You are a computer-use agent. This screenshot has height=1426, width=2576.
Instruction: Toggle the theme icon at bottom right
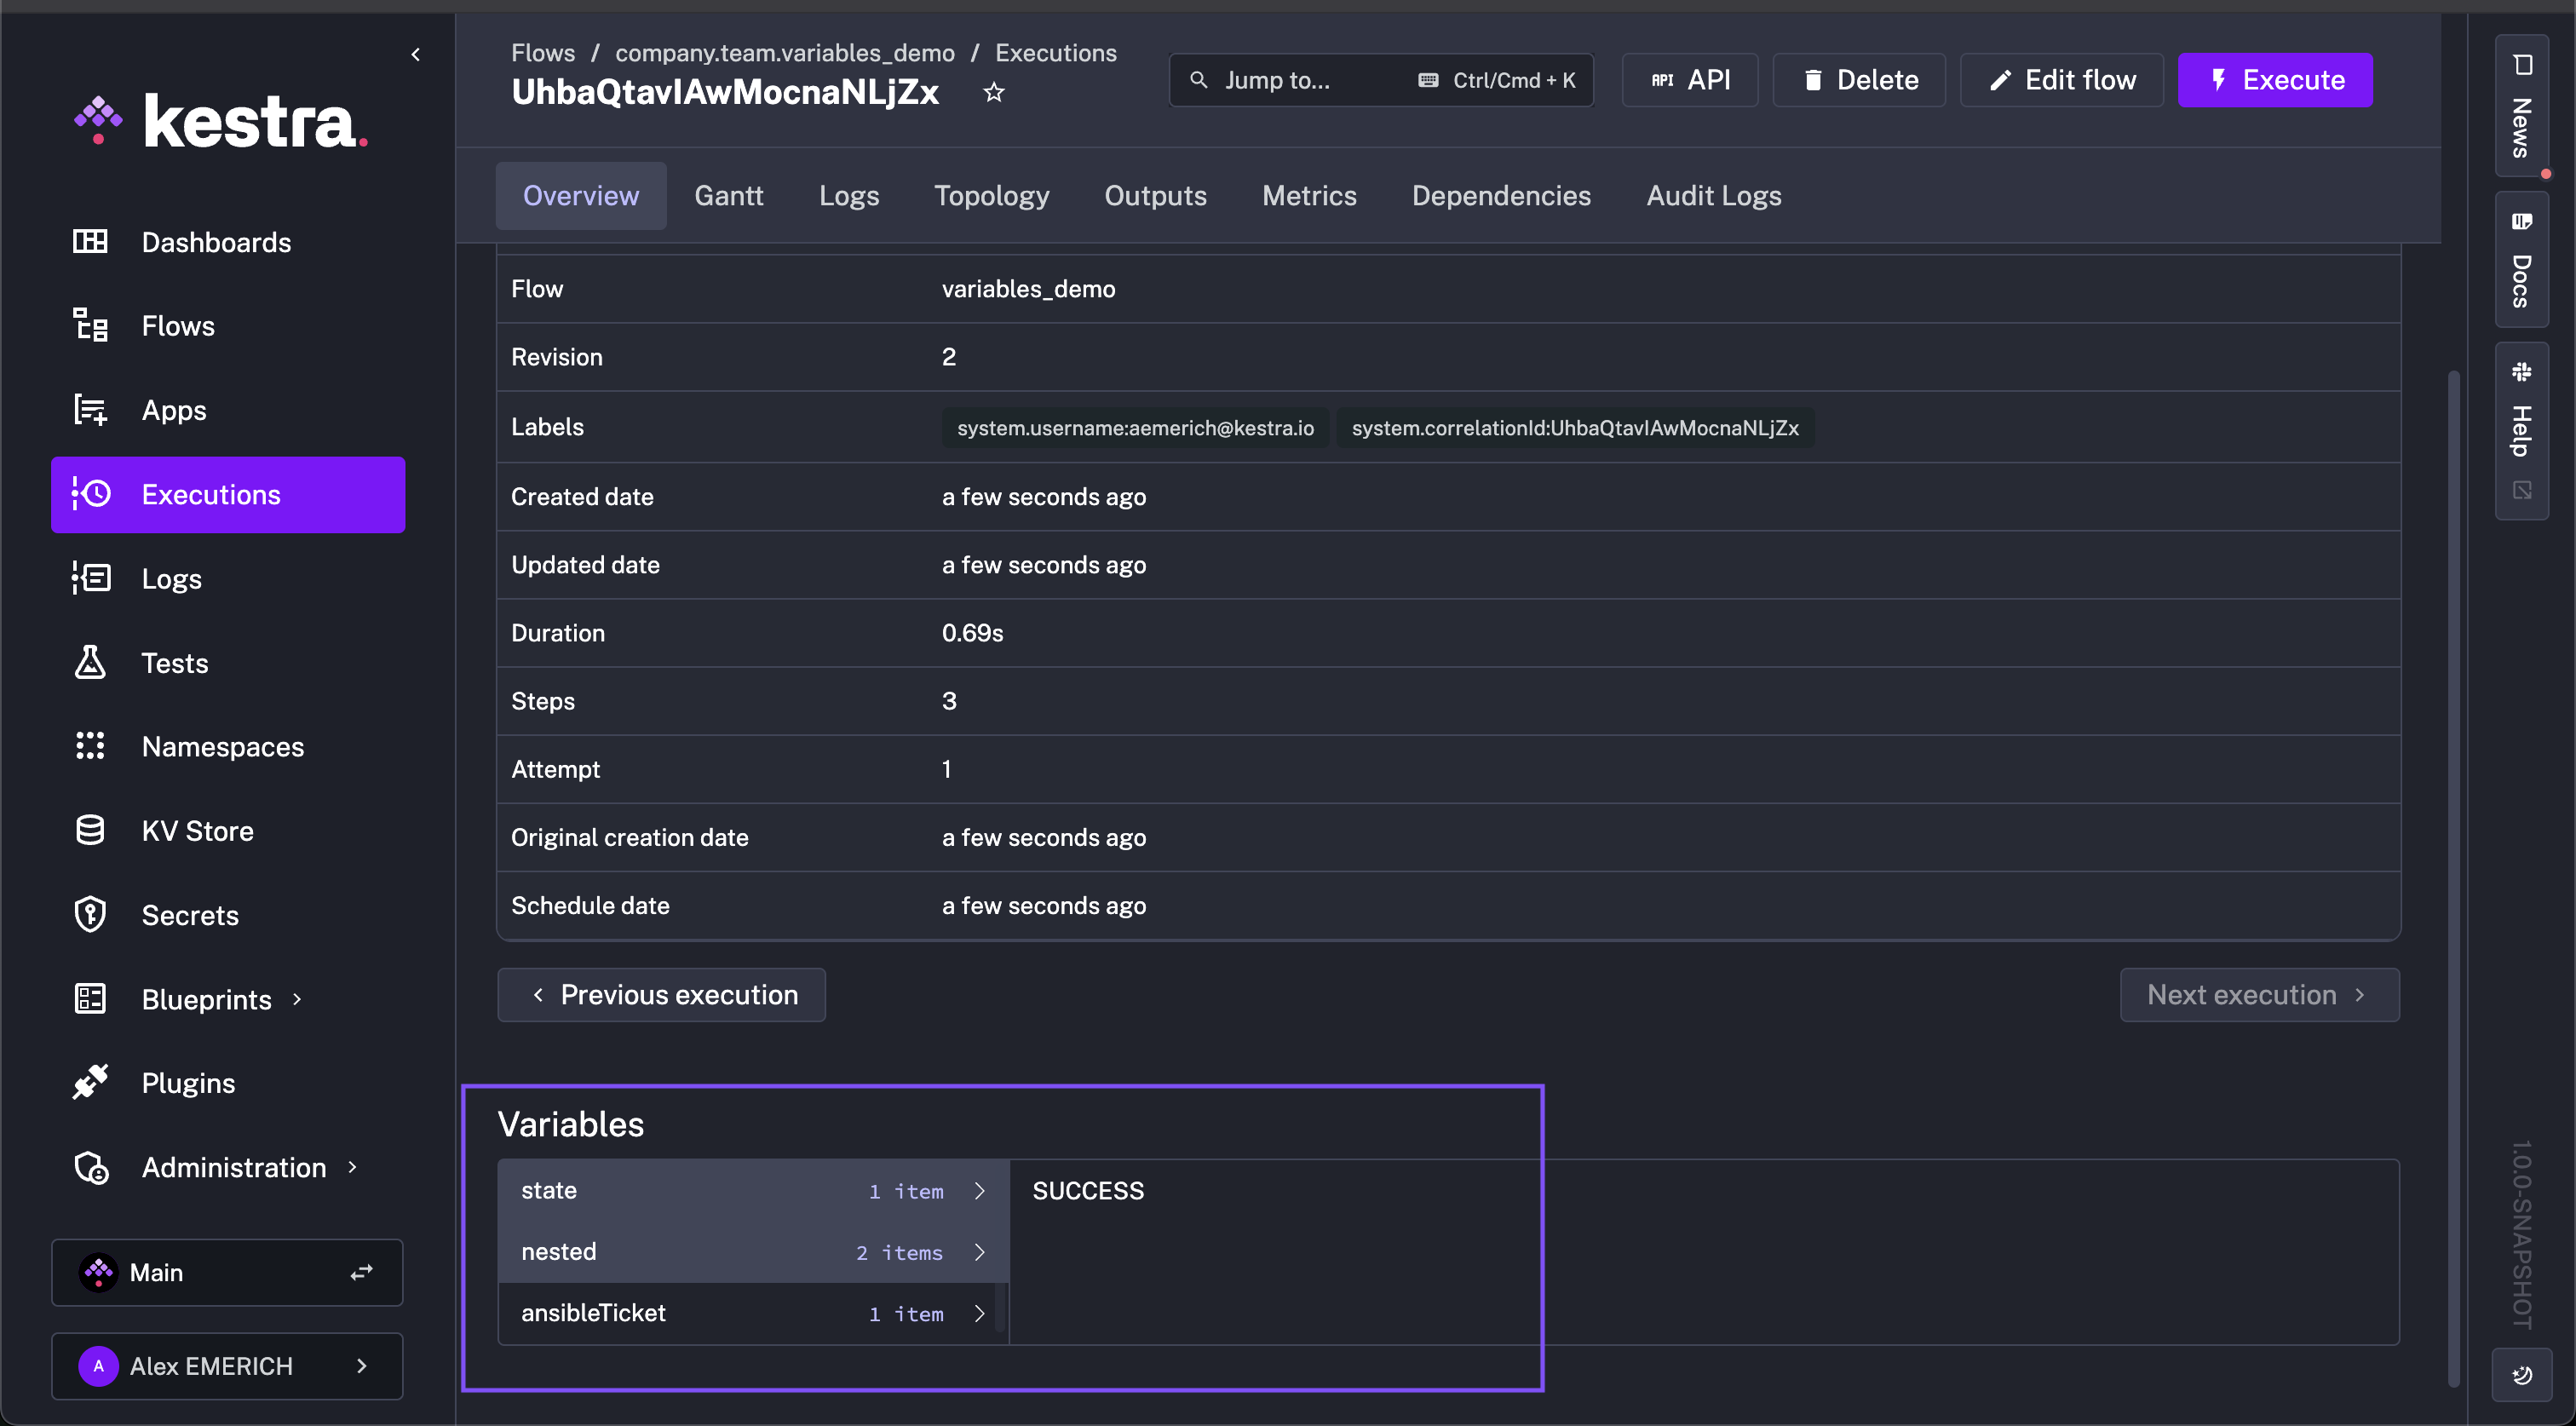tap(2521, 1374)
